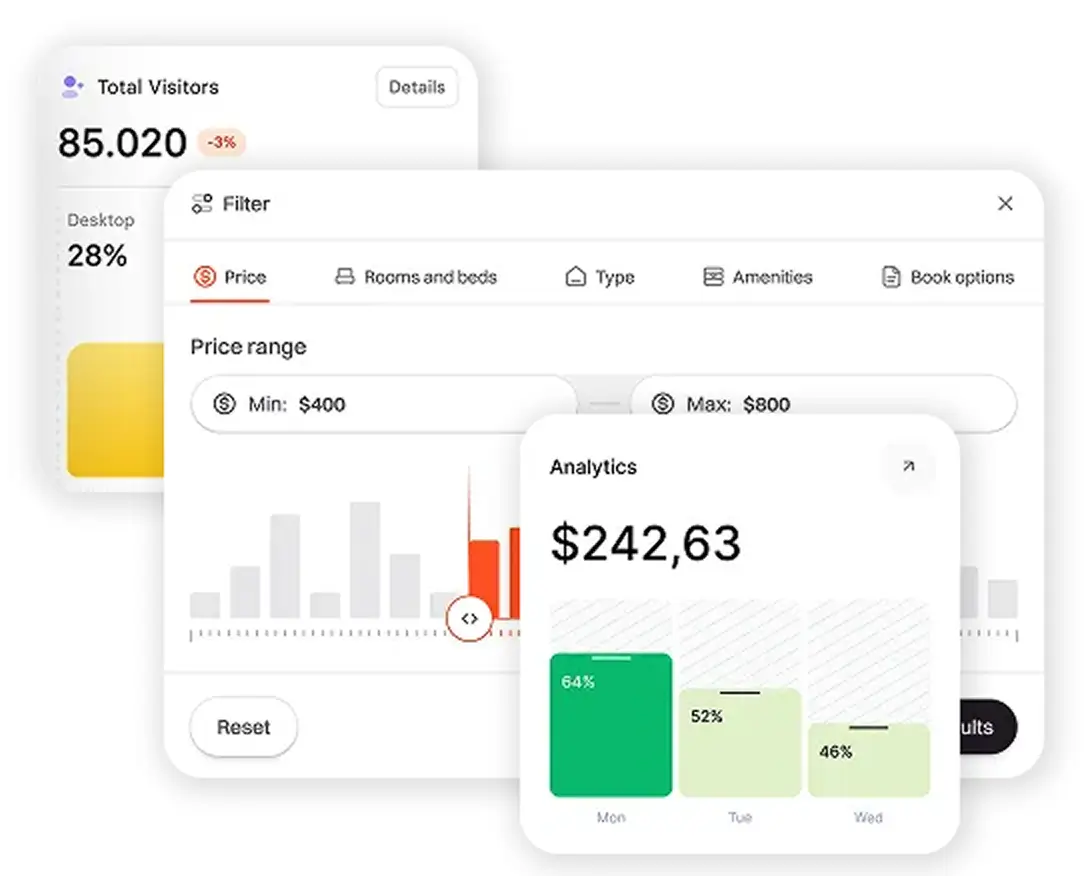The image size is (1085, 876).
Task: Open visitor Details
Action: (x=416, y=87)
